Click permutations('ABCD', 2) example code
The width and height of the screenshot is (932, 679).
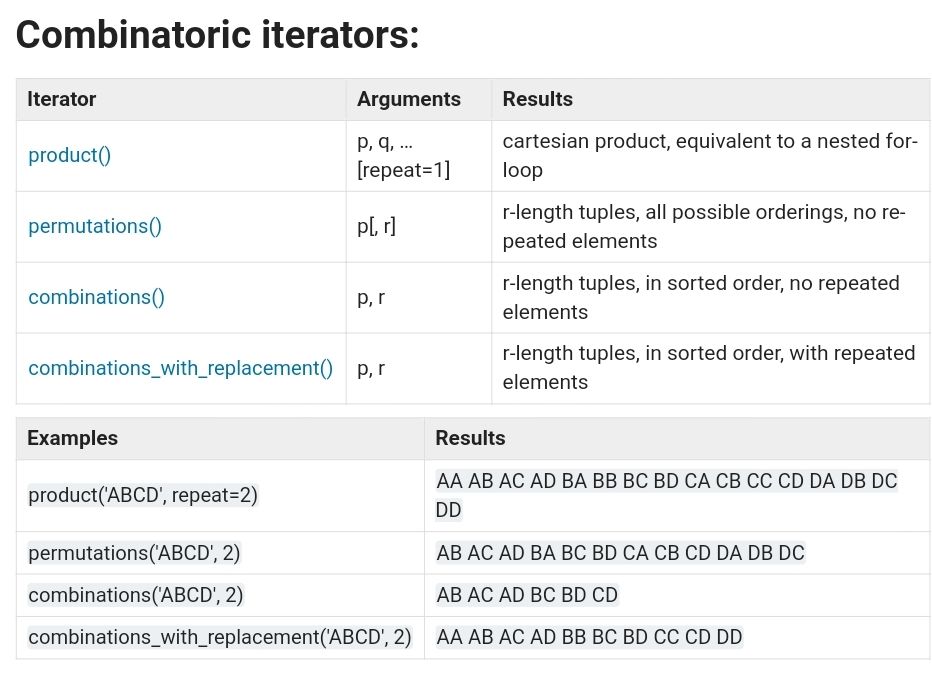click(134, 553)
